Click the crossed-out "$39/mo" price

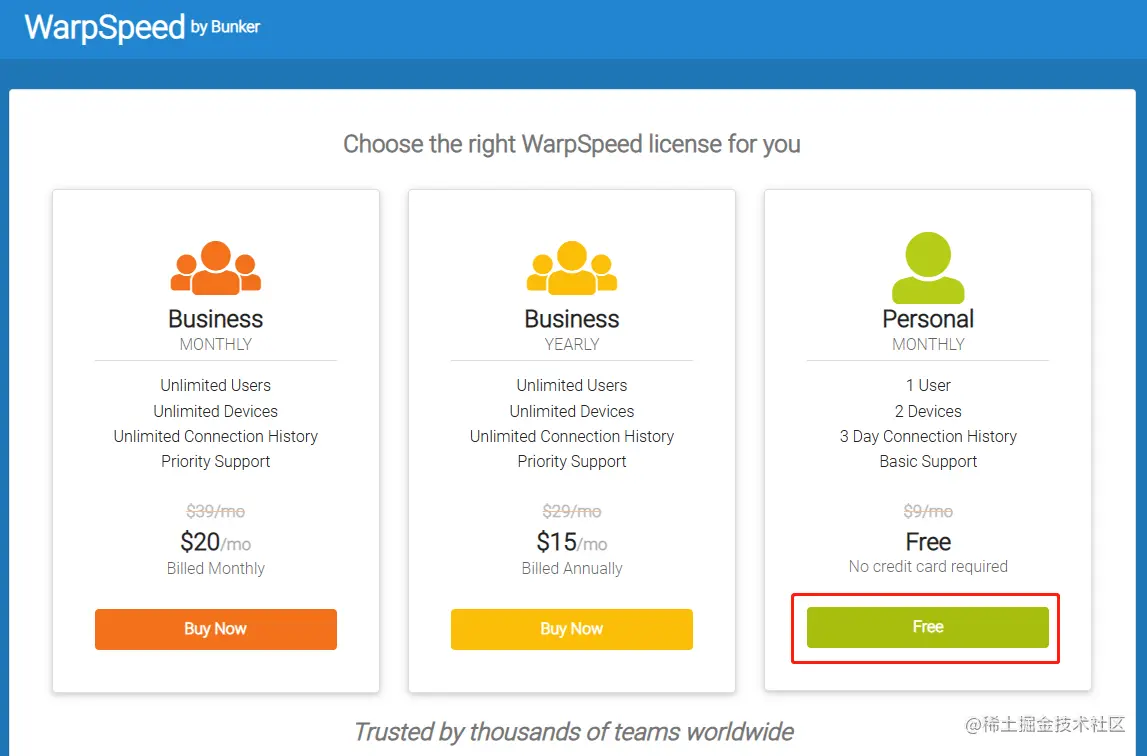(216, 512)
